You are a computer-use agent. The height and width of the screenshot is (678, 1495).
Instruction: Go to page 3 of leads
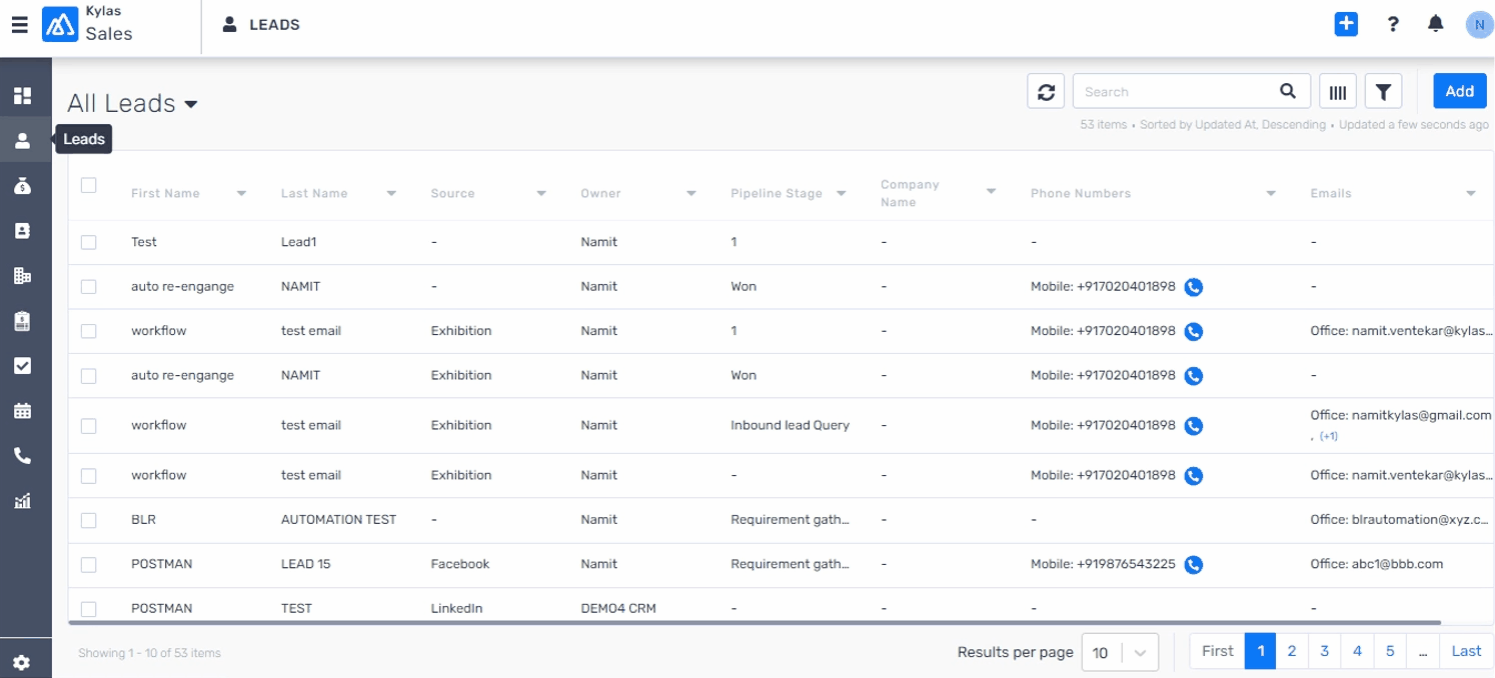(1324, 651)
